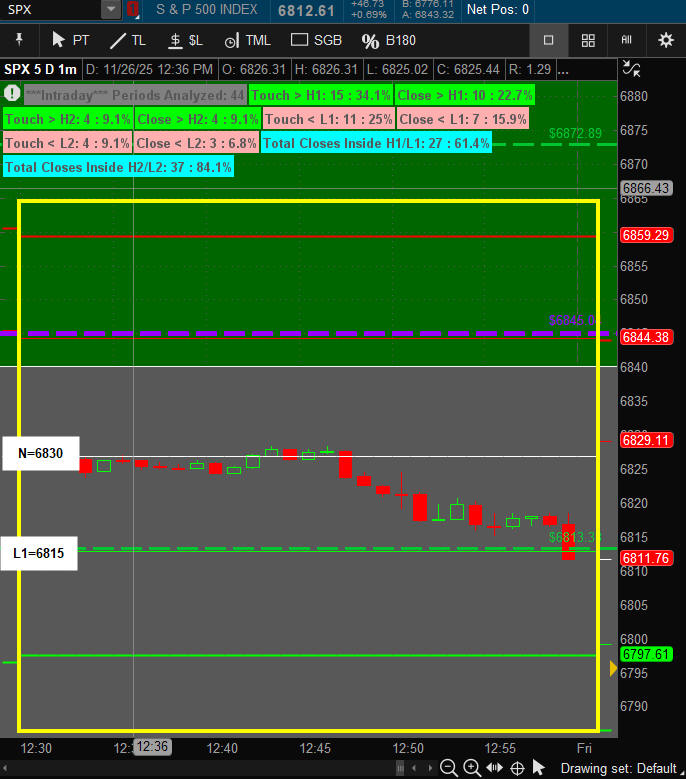Viewport: 686px width, 779px height.
Task: Click the zoom in magnifier icon
Action: [471, 768]
